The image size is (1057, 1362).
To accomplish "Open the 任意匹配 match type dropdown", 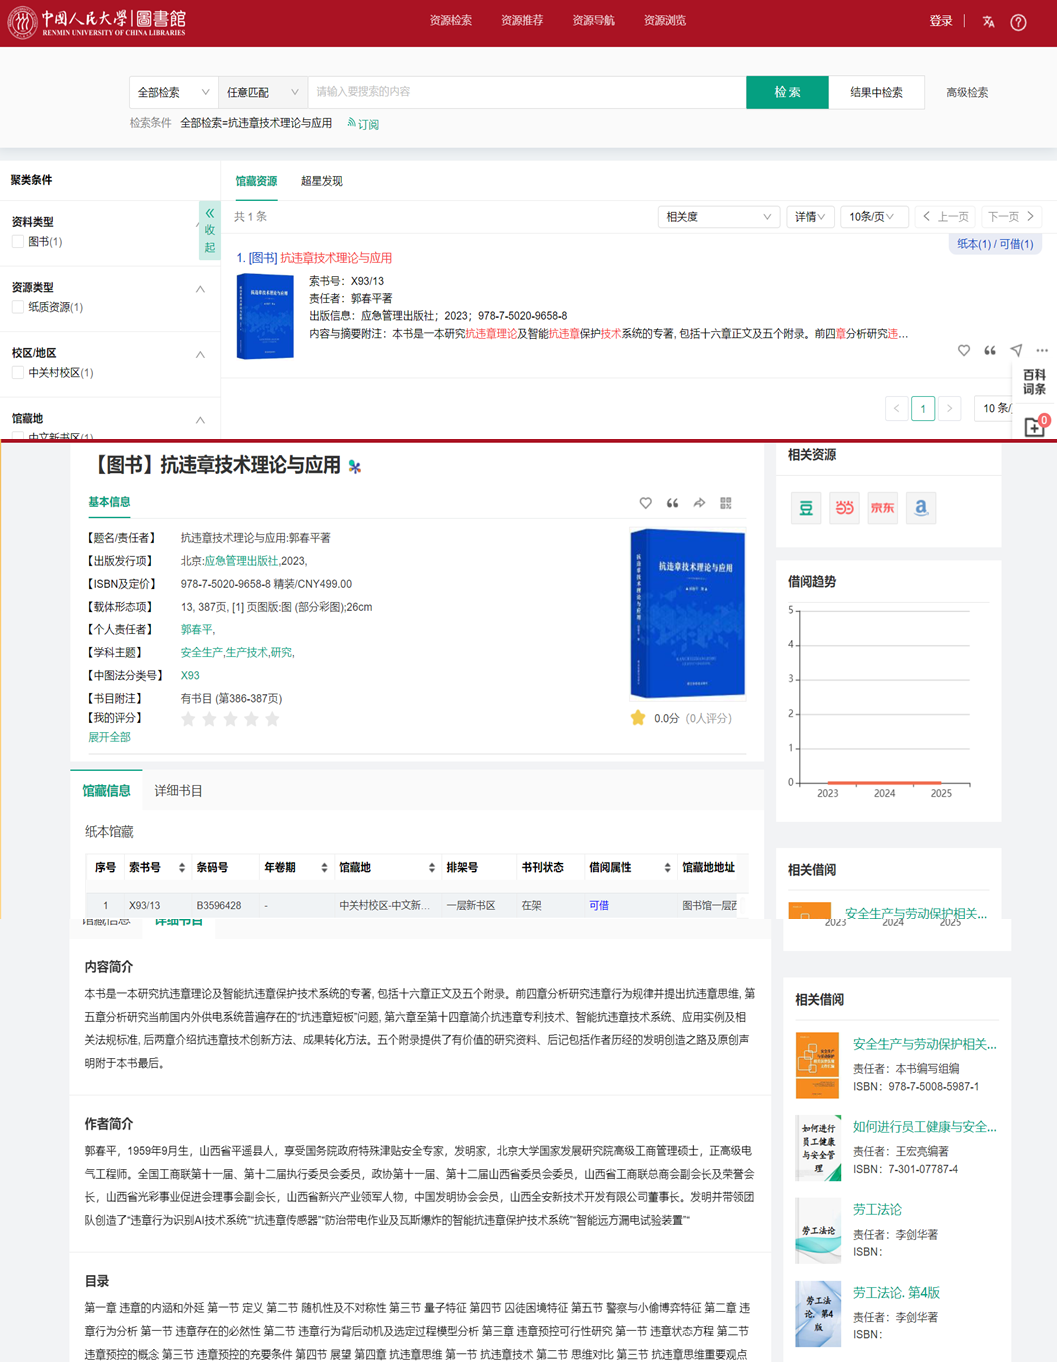I will click(x=263, y=92).
